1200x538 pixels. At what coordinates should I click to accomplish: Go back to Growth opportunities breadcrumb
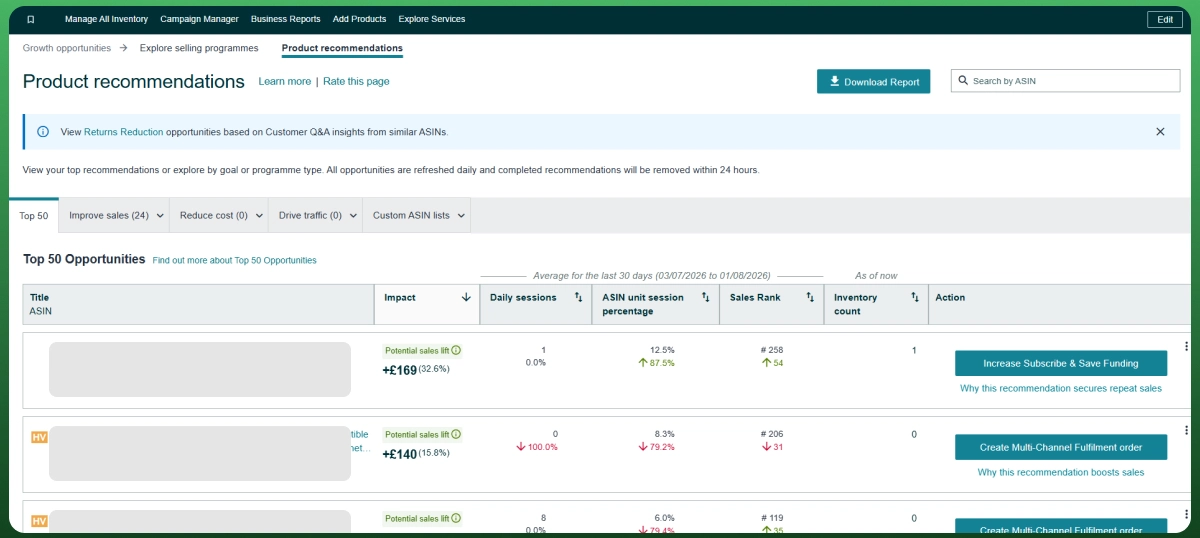[67, 48]
